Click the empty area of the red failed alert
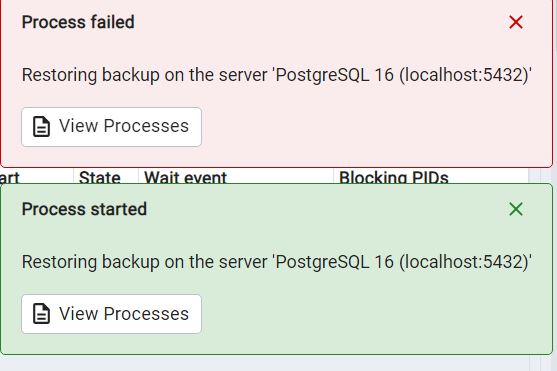 pos(373,128)
